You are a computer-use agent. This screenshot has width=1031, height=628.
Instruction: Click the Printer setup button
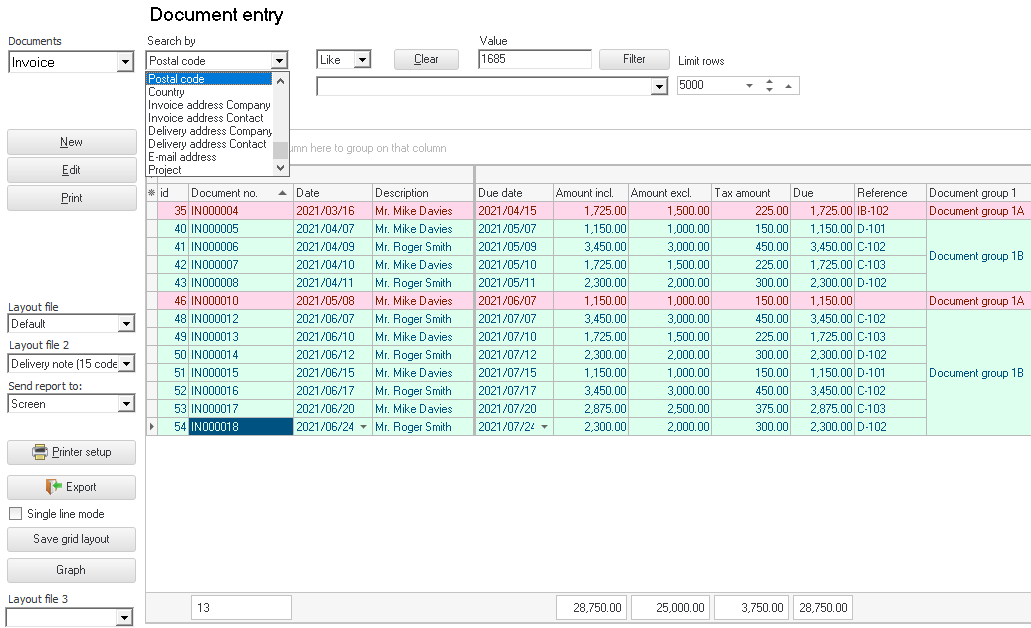coord(71,452)
